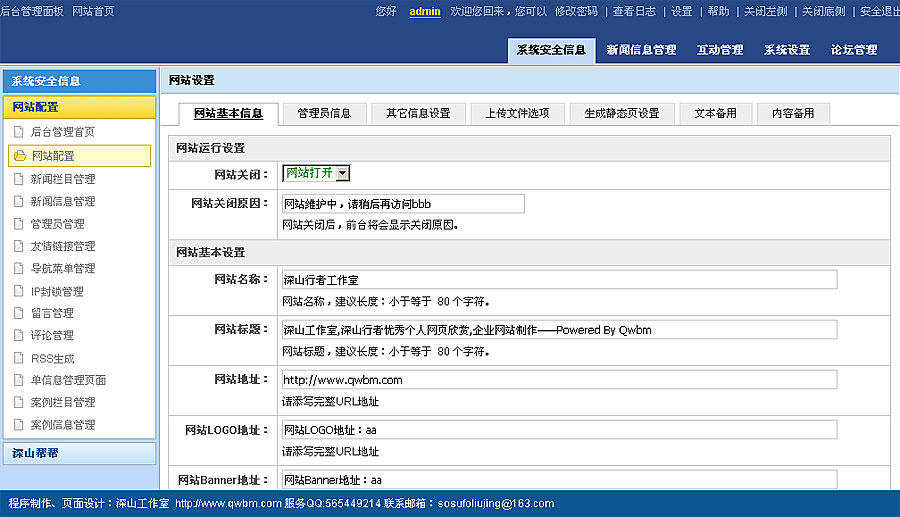This screenshot has height=517, width=900.
Task: Select 新闻信息管理 in top navigation
Action: [x=641, y=50]
